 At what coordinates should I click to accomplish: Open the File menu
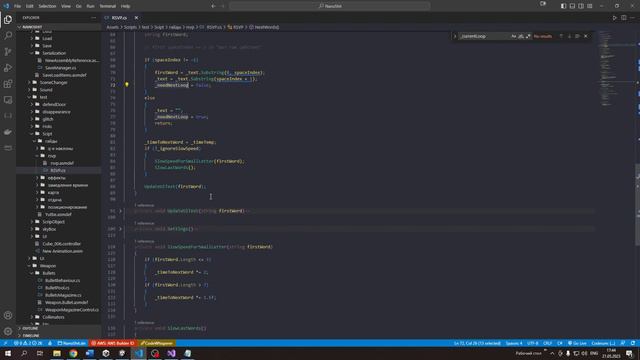click(x=17, y=6)
